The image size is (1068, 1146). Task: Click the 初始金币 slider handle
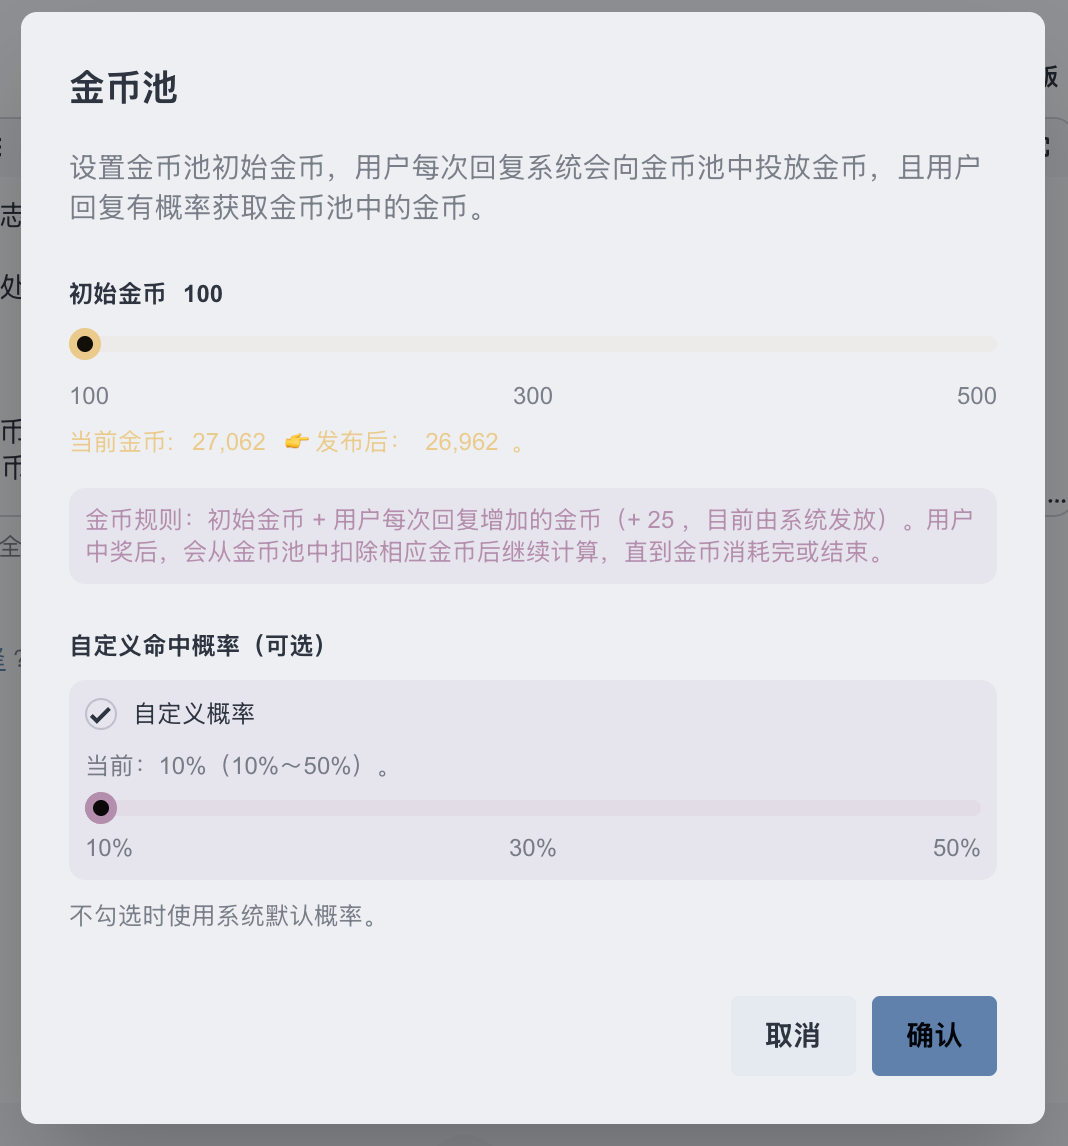[85, 344]
